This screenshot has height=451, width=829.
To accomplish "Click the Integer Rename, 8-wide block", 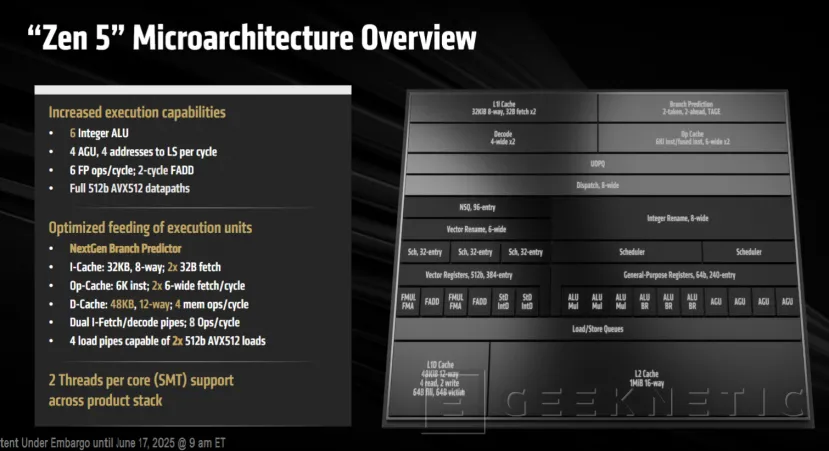I will tap(676, 217).
